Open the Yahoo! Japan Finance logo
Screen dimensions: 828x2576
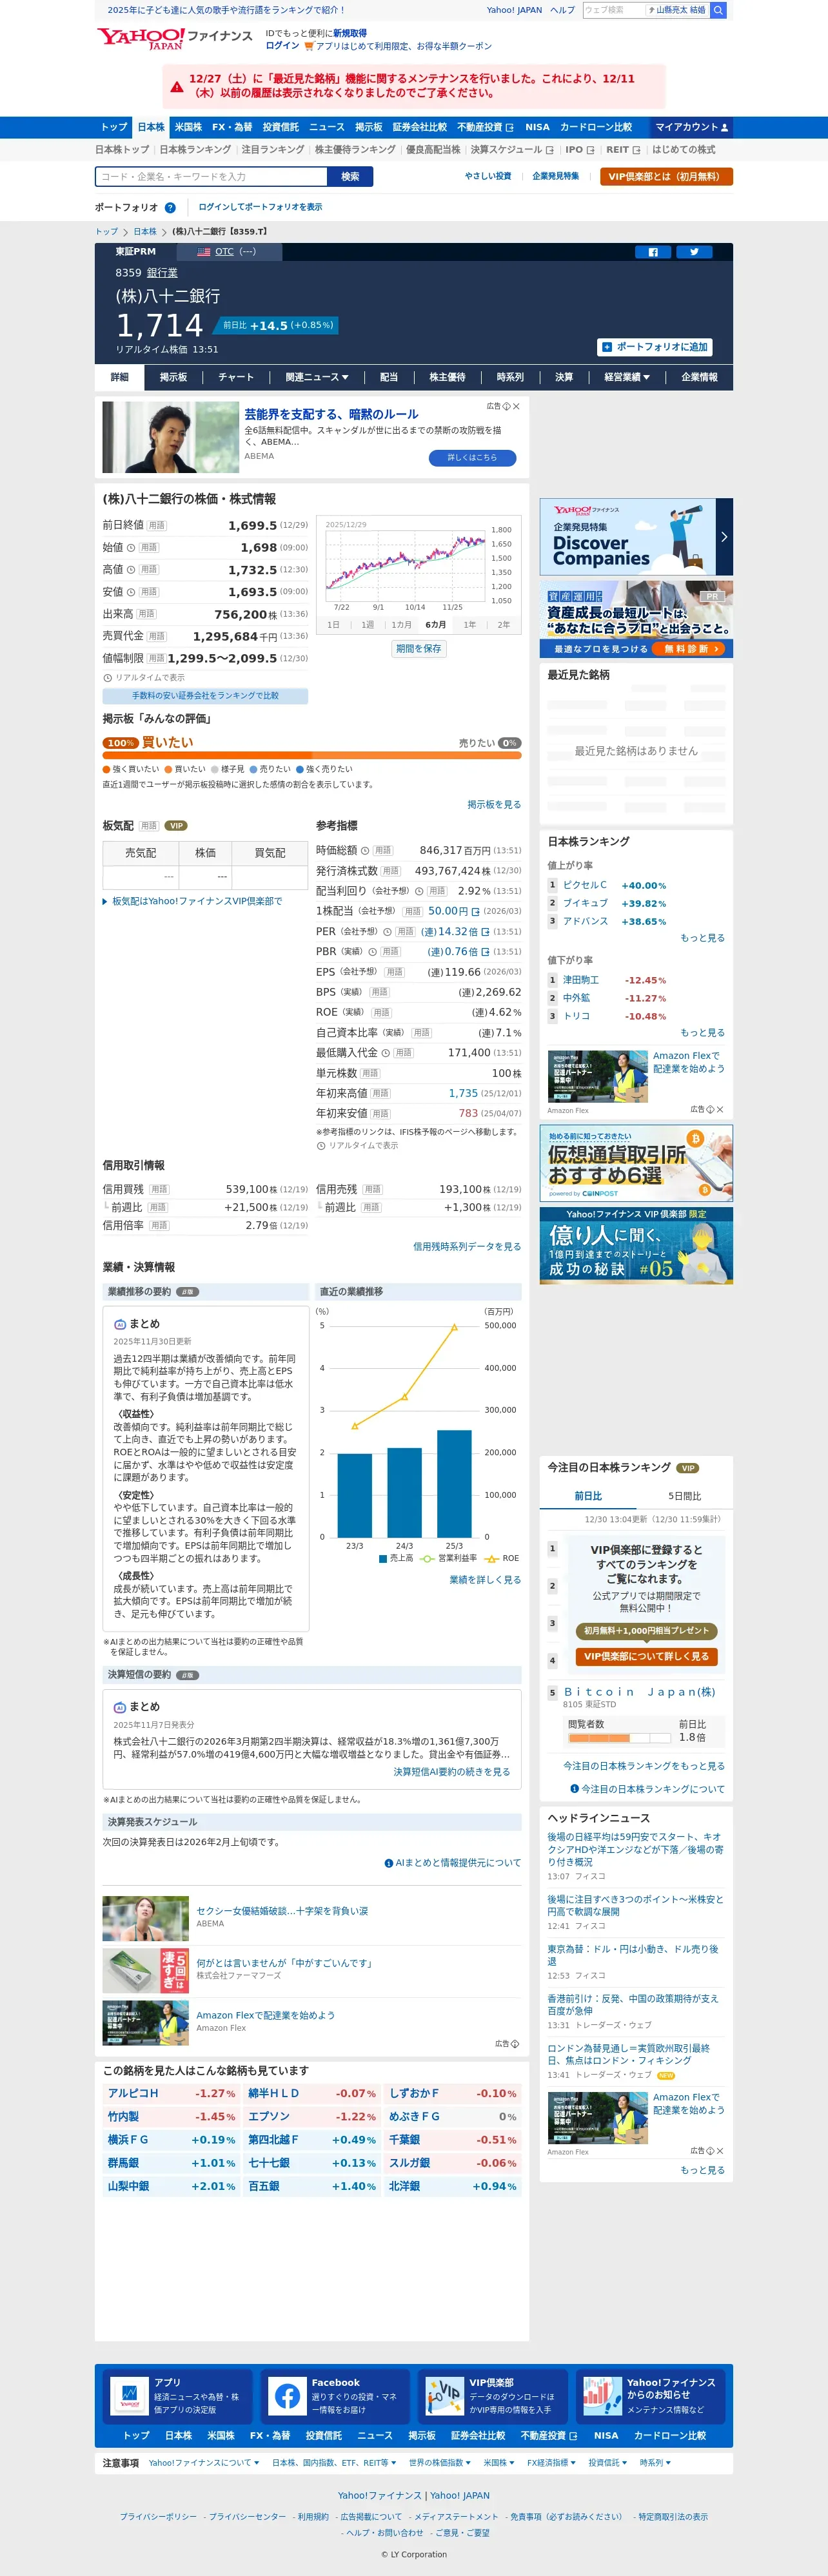click(174, 38)
